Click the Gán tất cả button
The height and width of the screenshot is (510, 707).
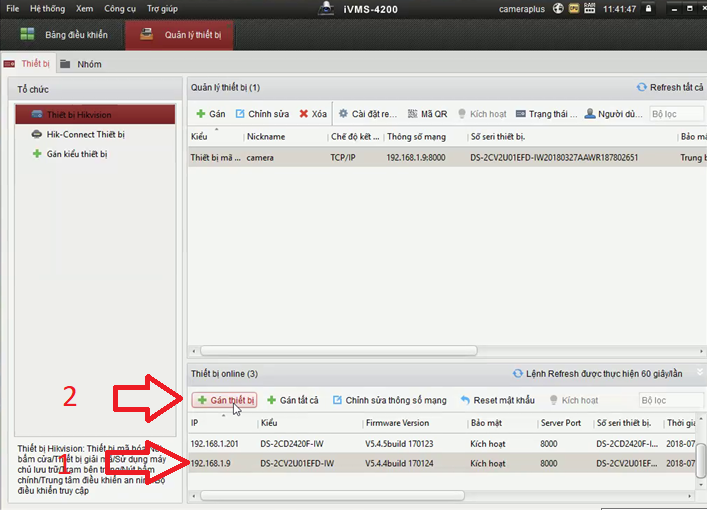pos(293,400)
